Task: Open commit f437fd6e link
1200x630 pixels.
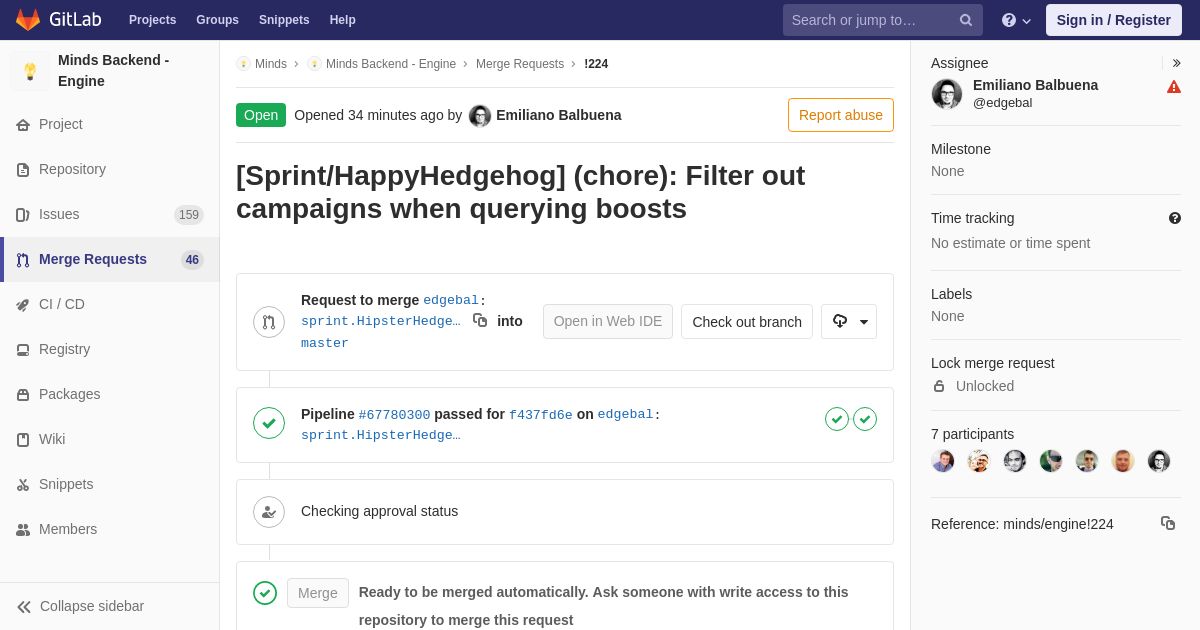Action: 541,415
